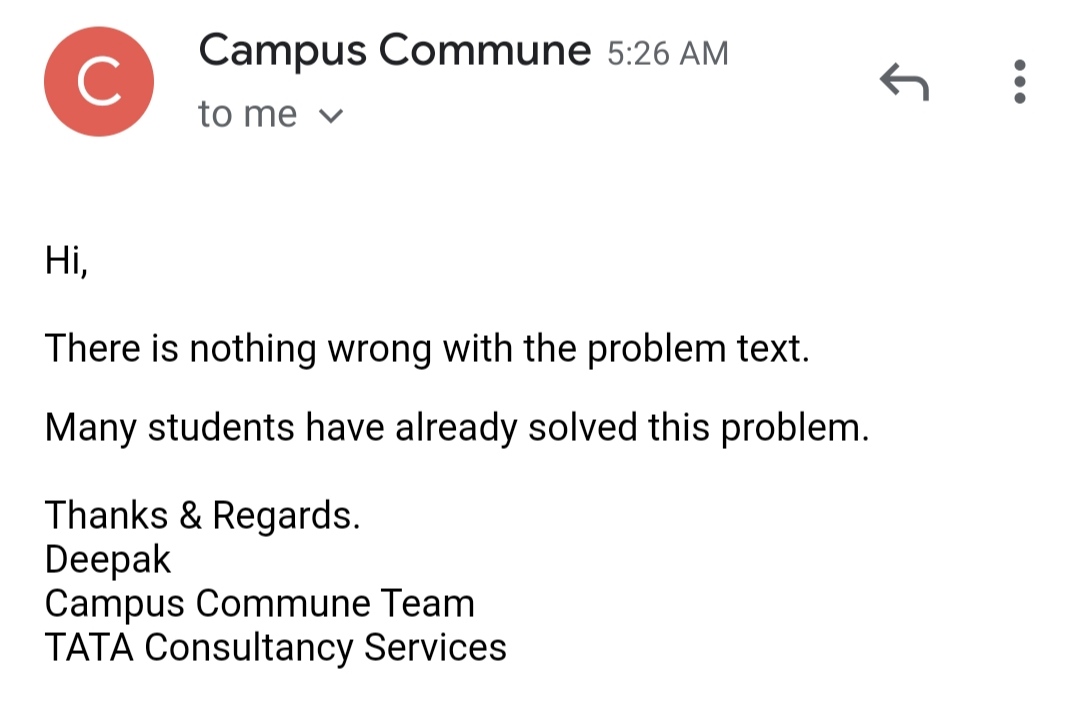1080x719 pixels.
Task: Click the 'TATA Consultancy Services' line
Action: [x=276, y=648]
